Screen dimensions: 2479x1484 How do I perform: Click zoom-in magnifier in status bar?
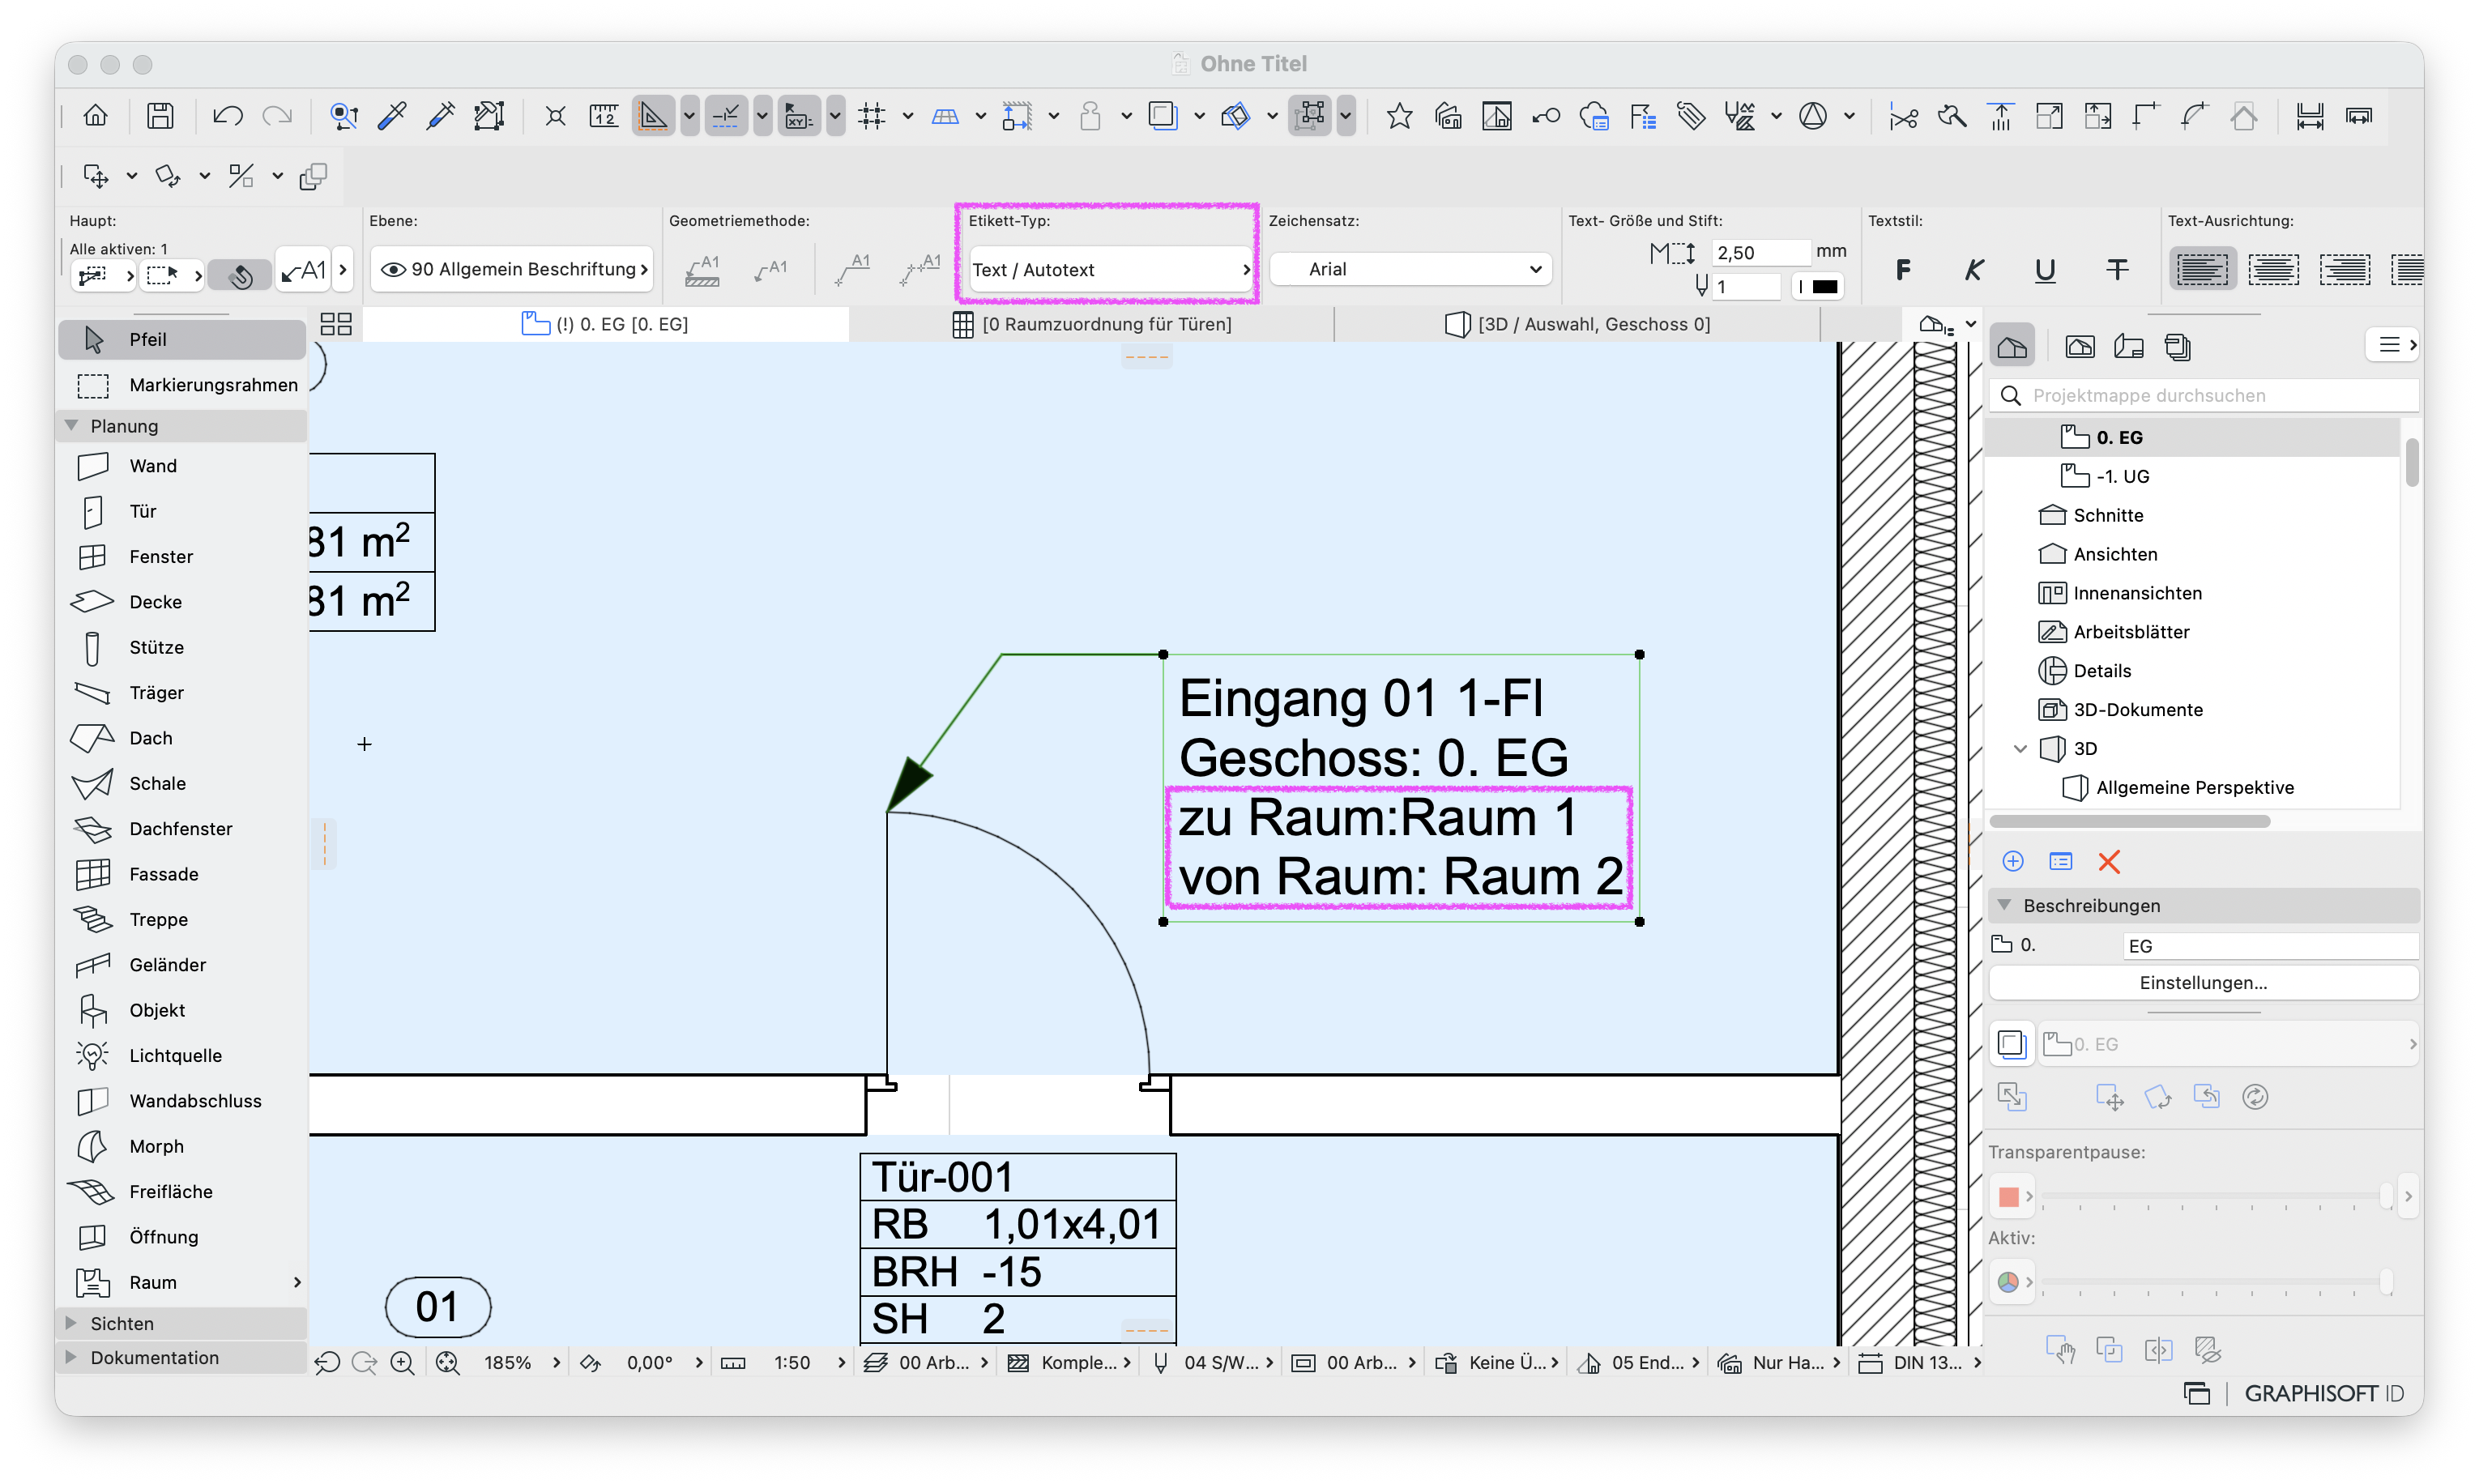pyautogui.click(x=402, y=1363)
